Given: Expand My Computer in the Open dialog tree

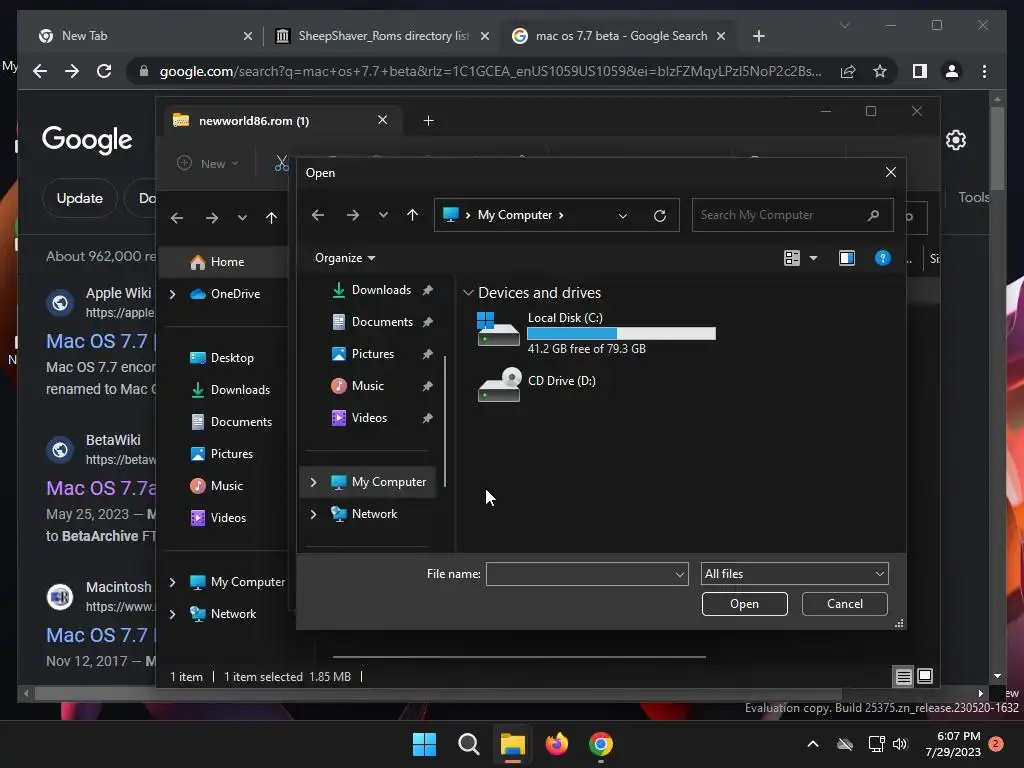Looking at the screenshot, I should (x=313, y=482).
